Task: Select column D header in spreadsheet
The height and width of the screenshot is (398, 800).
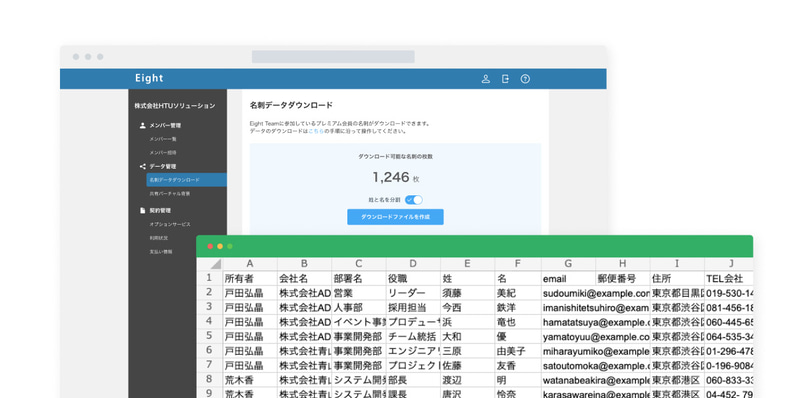Action: [413, 264]
